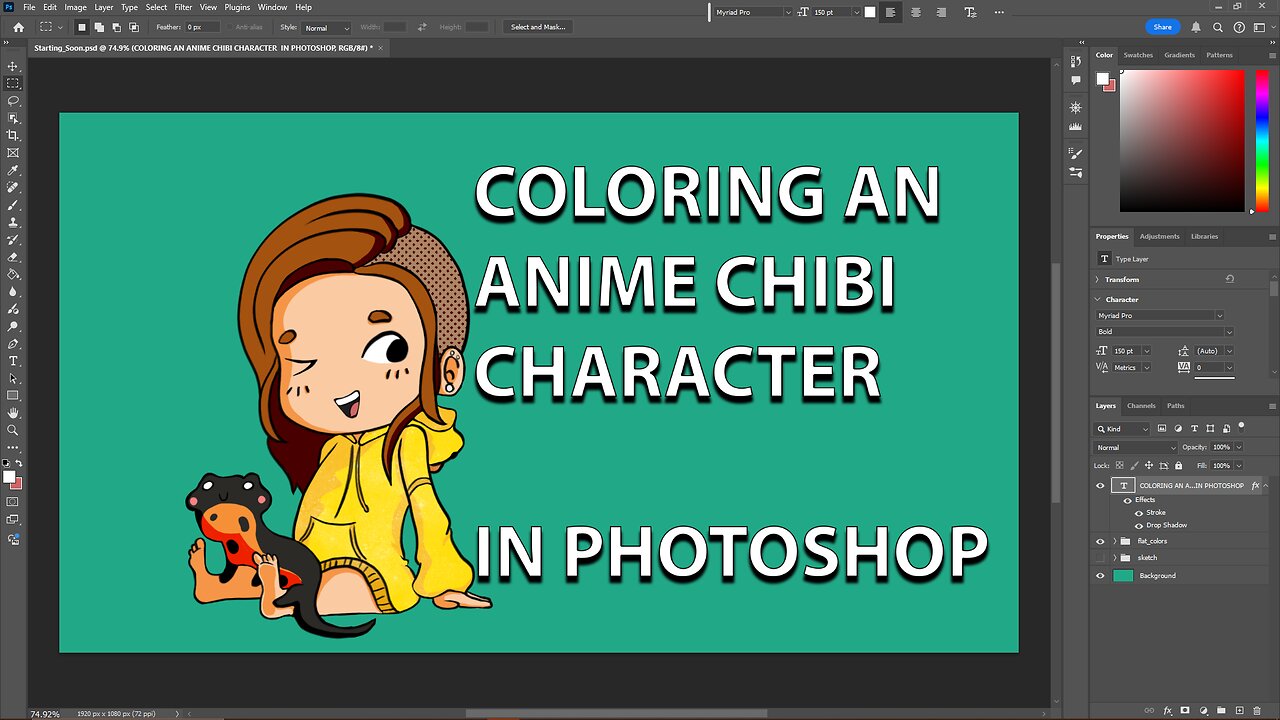1280x720 pixels.
Task: Select the Eraser tool
Action: pos(13,257)
